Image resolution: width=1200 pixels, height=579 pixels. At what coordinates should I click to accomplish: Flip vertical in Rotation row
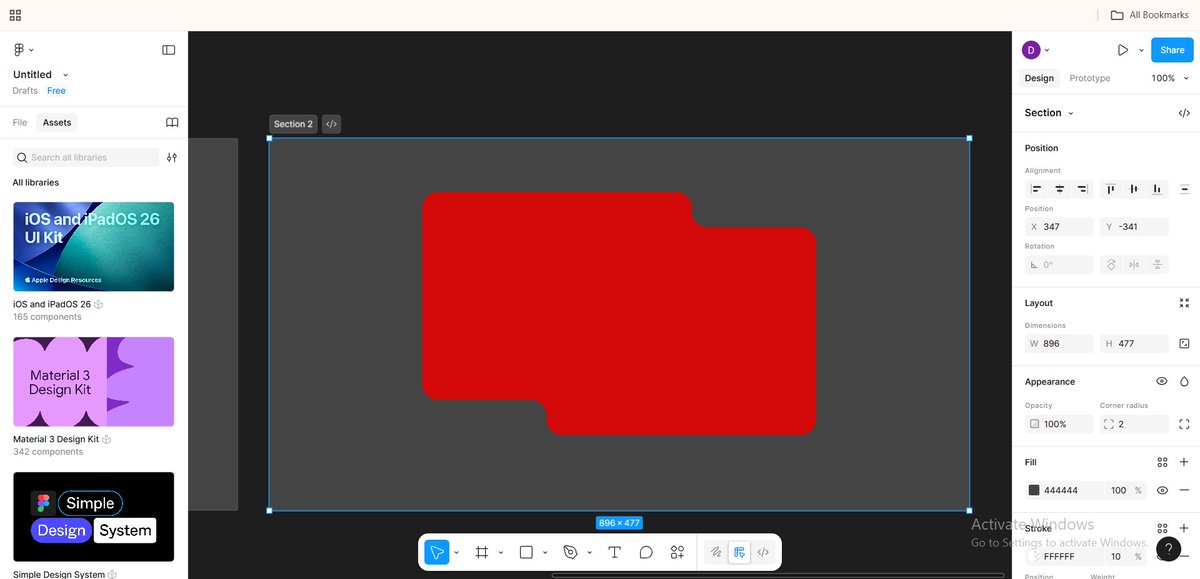pos(1157,265)
